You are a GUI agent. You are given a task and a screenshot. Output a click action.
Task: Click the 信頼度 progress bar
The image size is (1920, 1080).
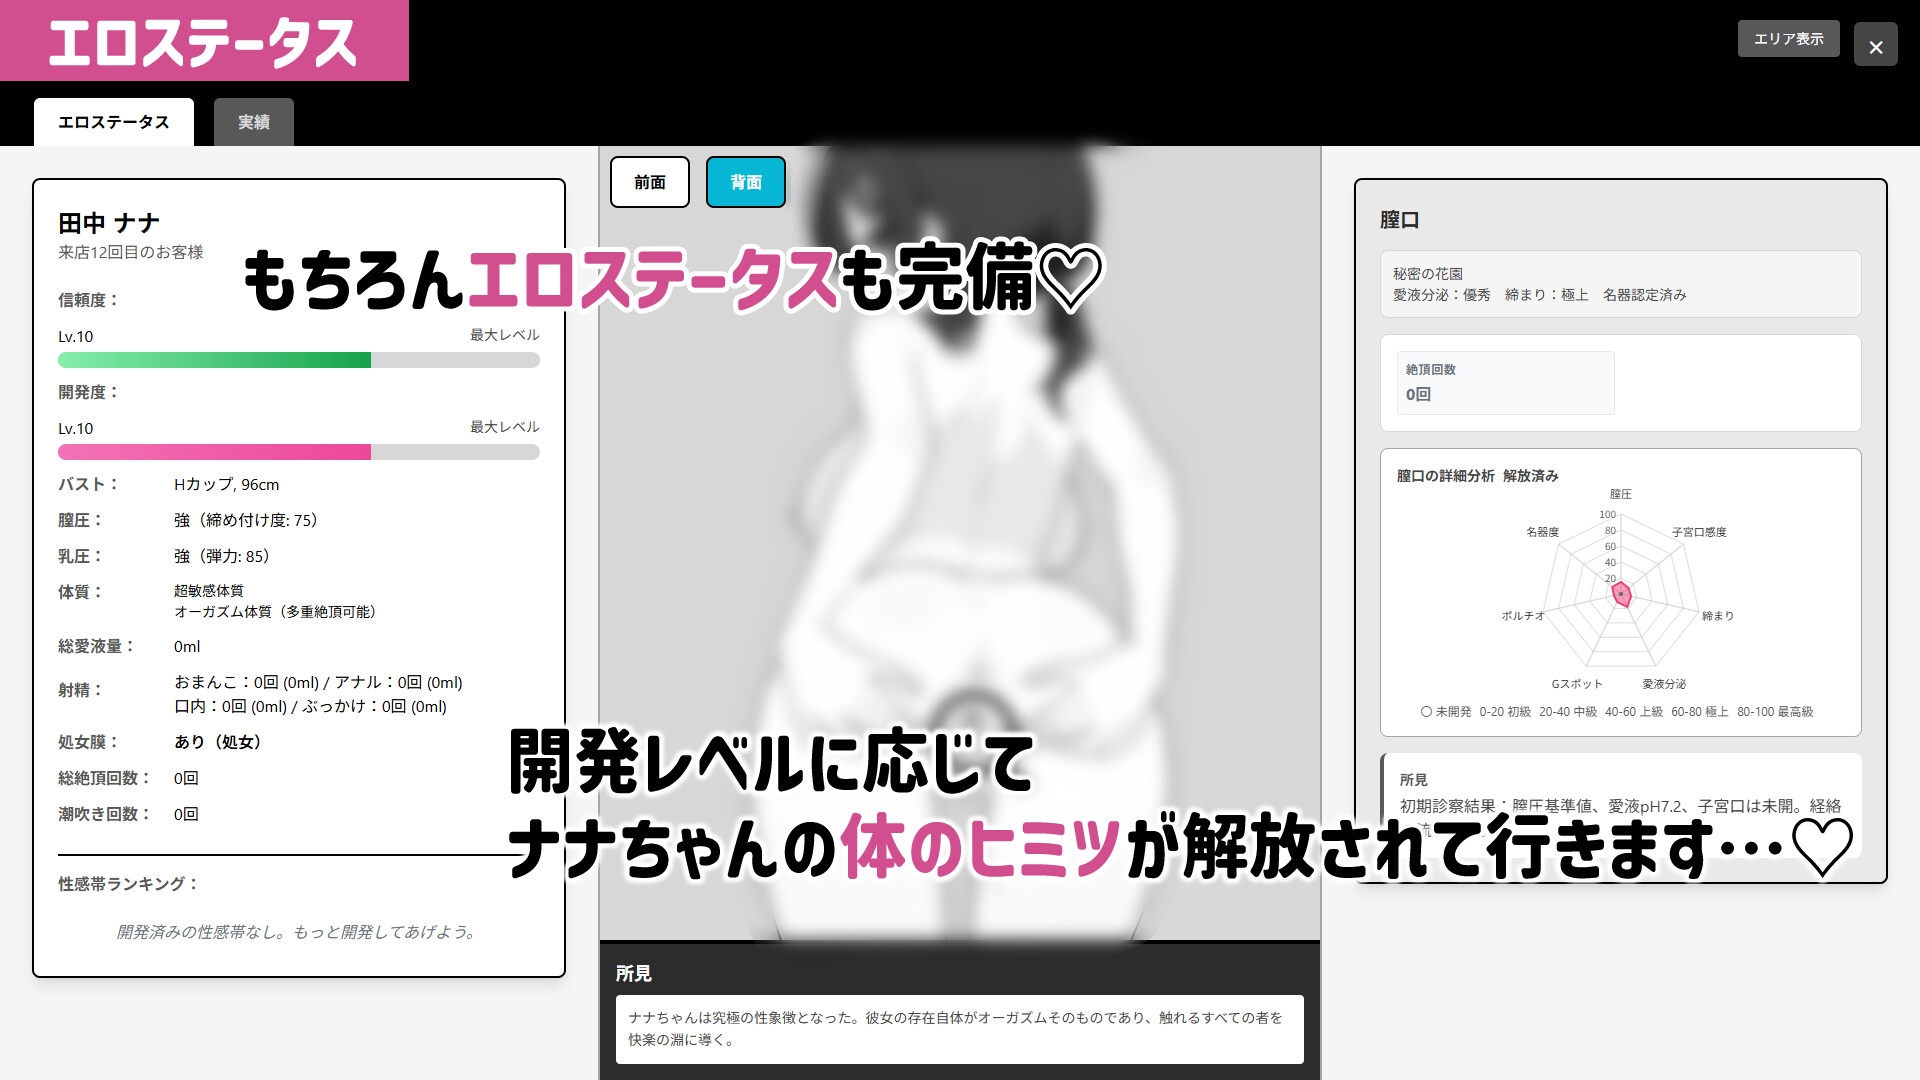click(299, 360)
